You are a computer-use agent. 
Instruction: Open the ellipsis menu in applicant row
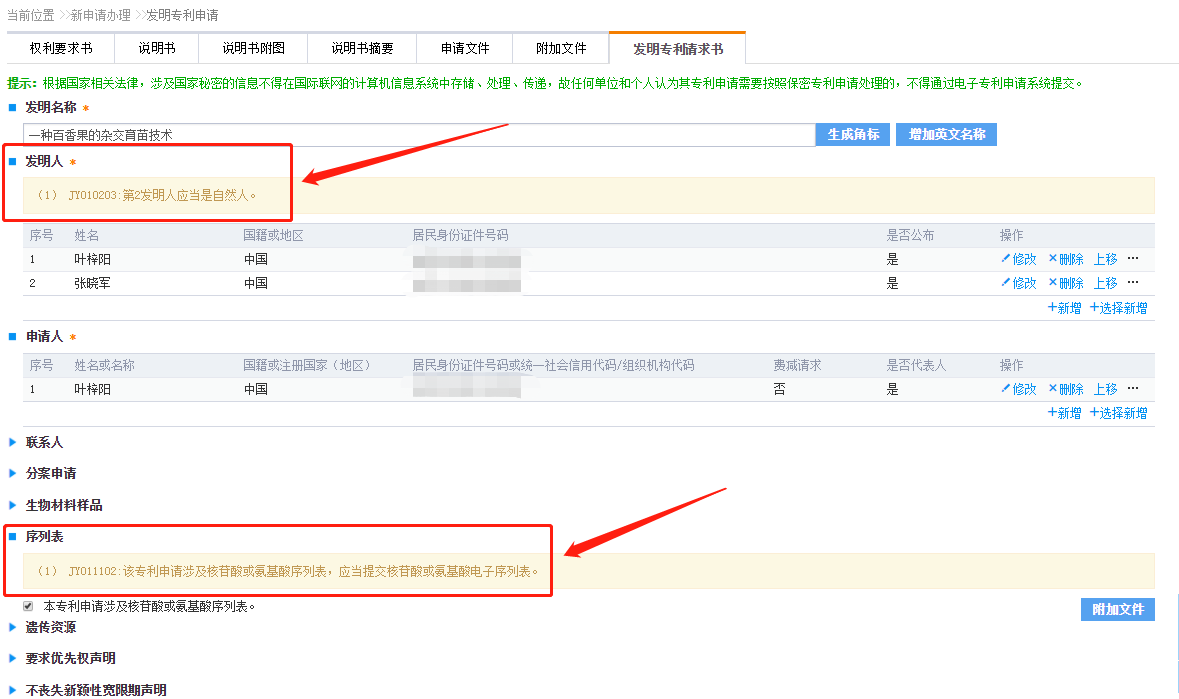pyautogui.click(x=1133, y=389)
